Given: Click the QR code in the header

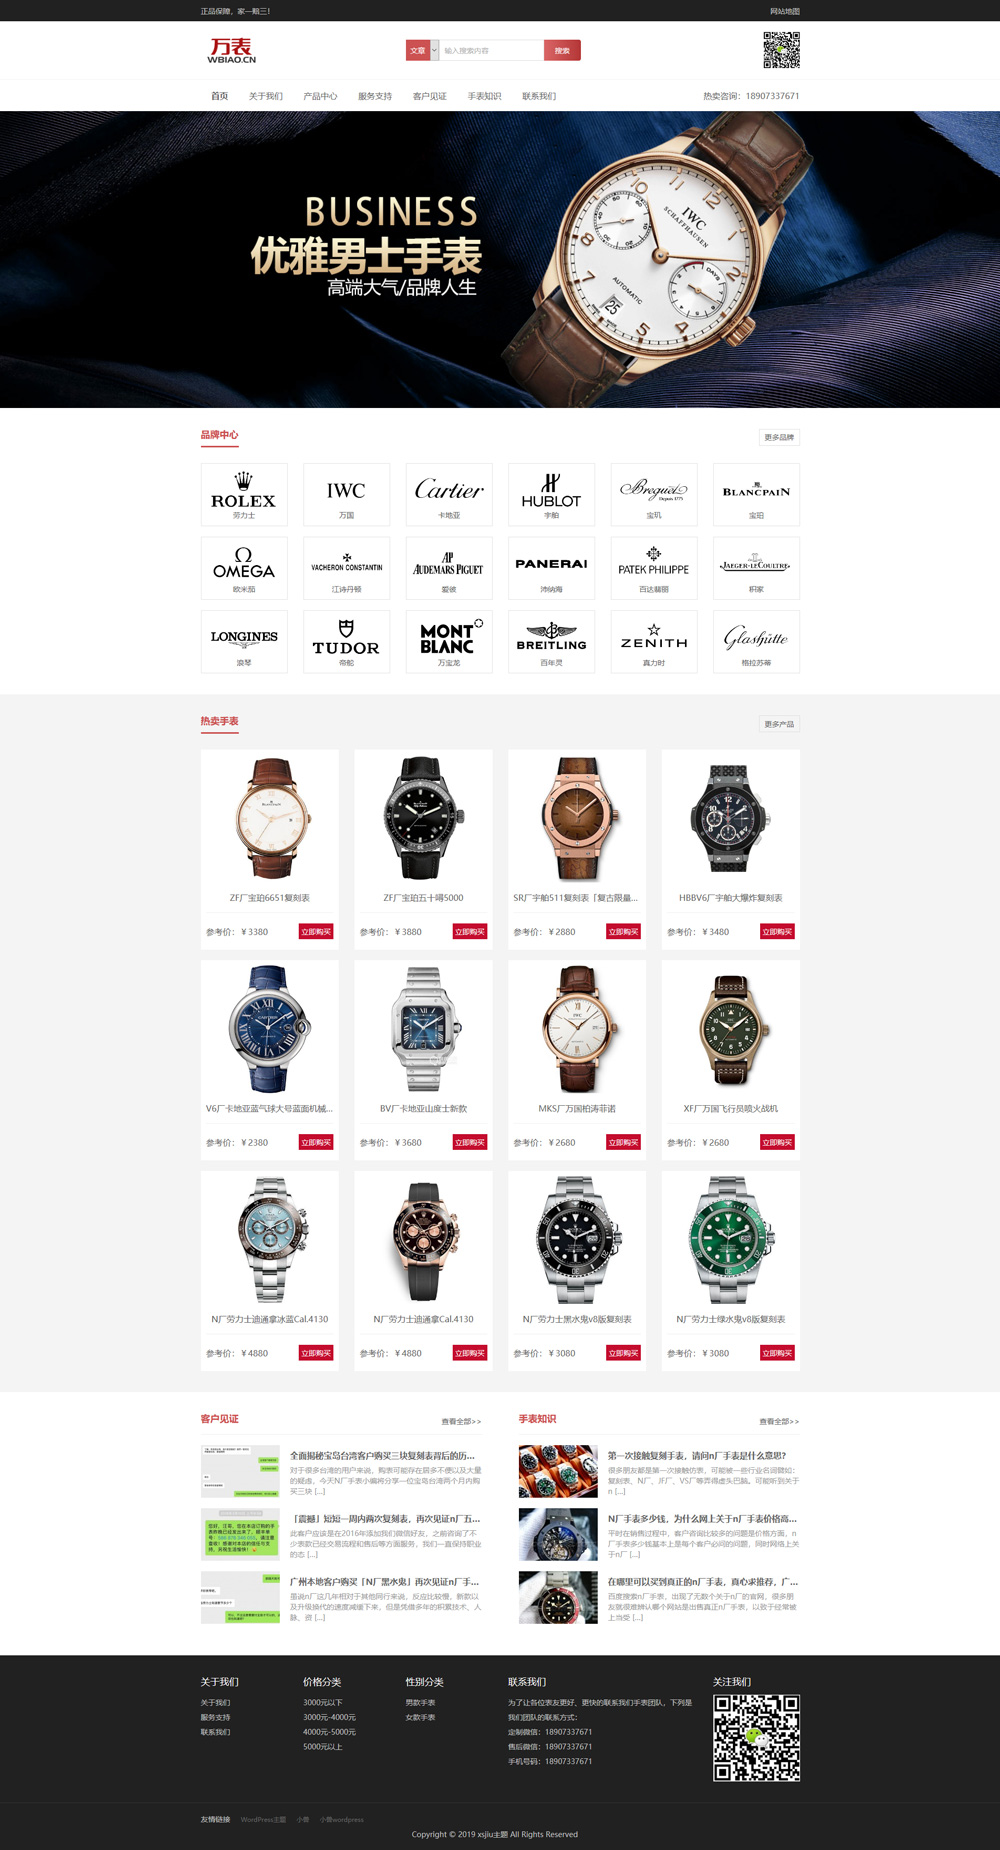Looking at the screenshot, I should pyautogui.click(x=782, y=50).
